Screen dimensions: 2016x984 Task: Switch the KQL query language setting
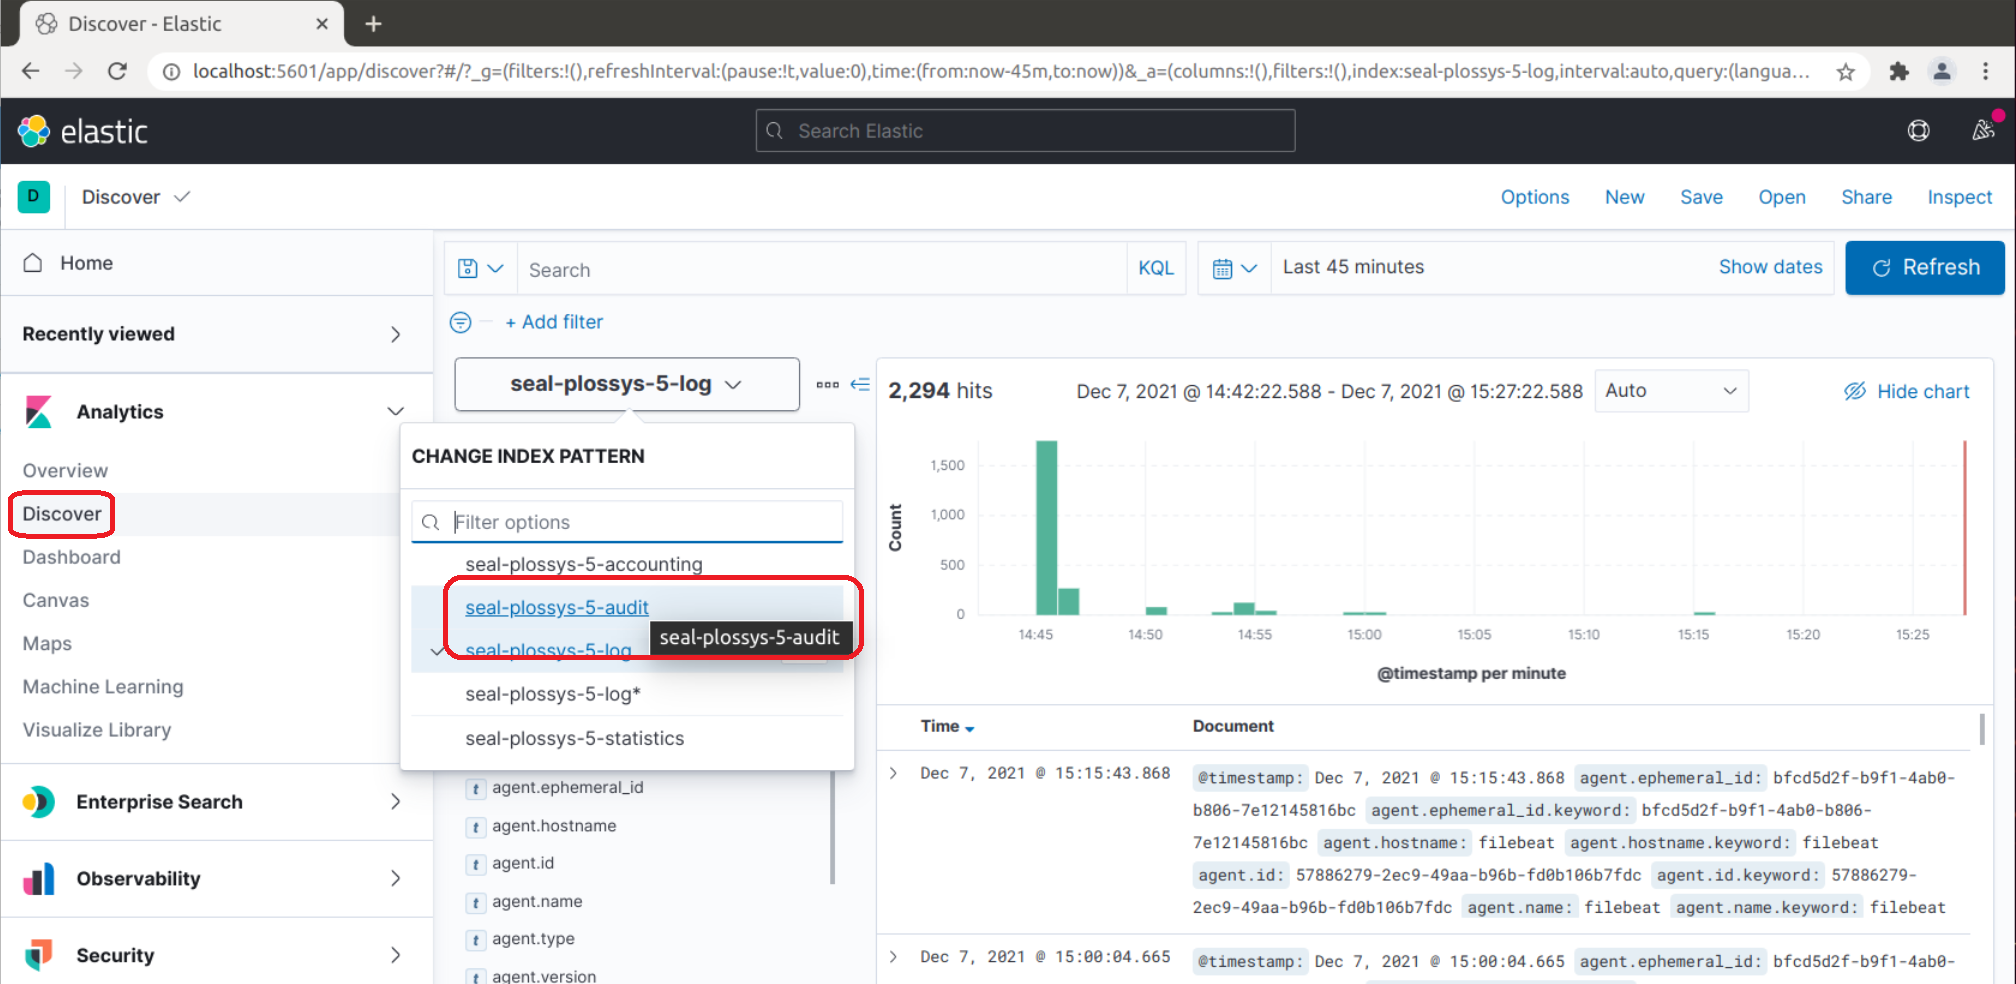click(x=1156, y=268)
